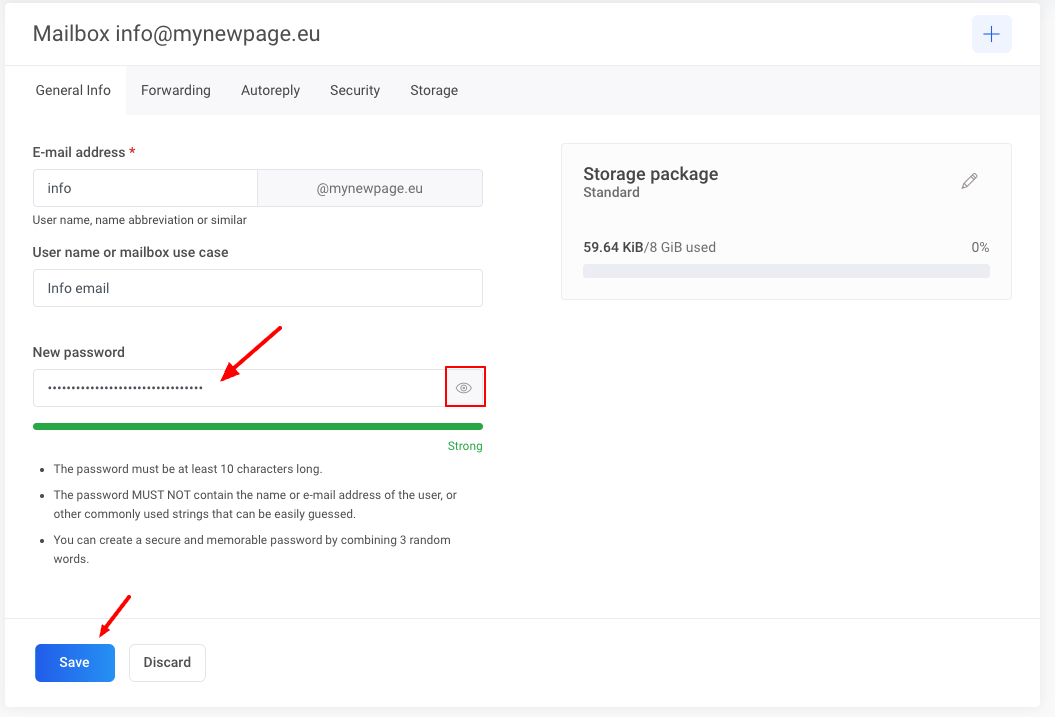Click the Save button
The image size is (1055, 717).
[75, 662]
